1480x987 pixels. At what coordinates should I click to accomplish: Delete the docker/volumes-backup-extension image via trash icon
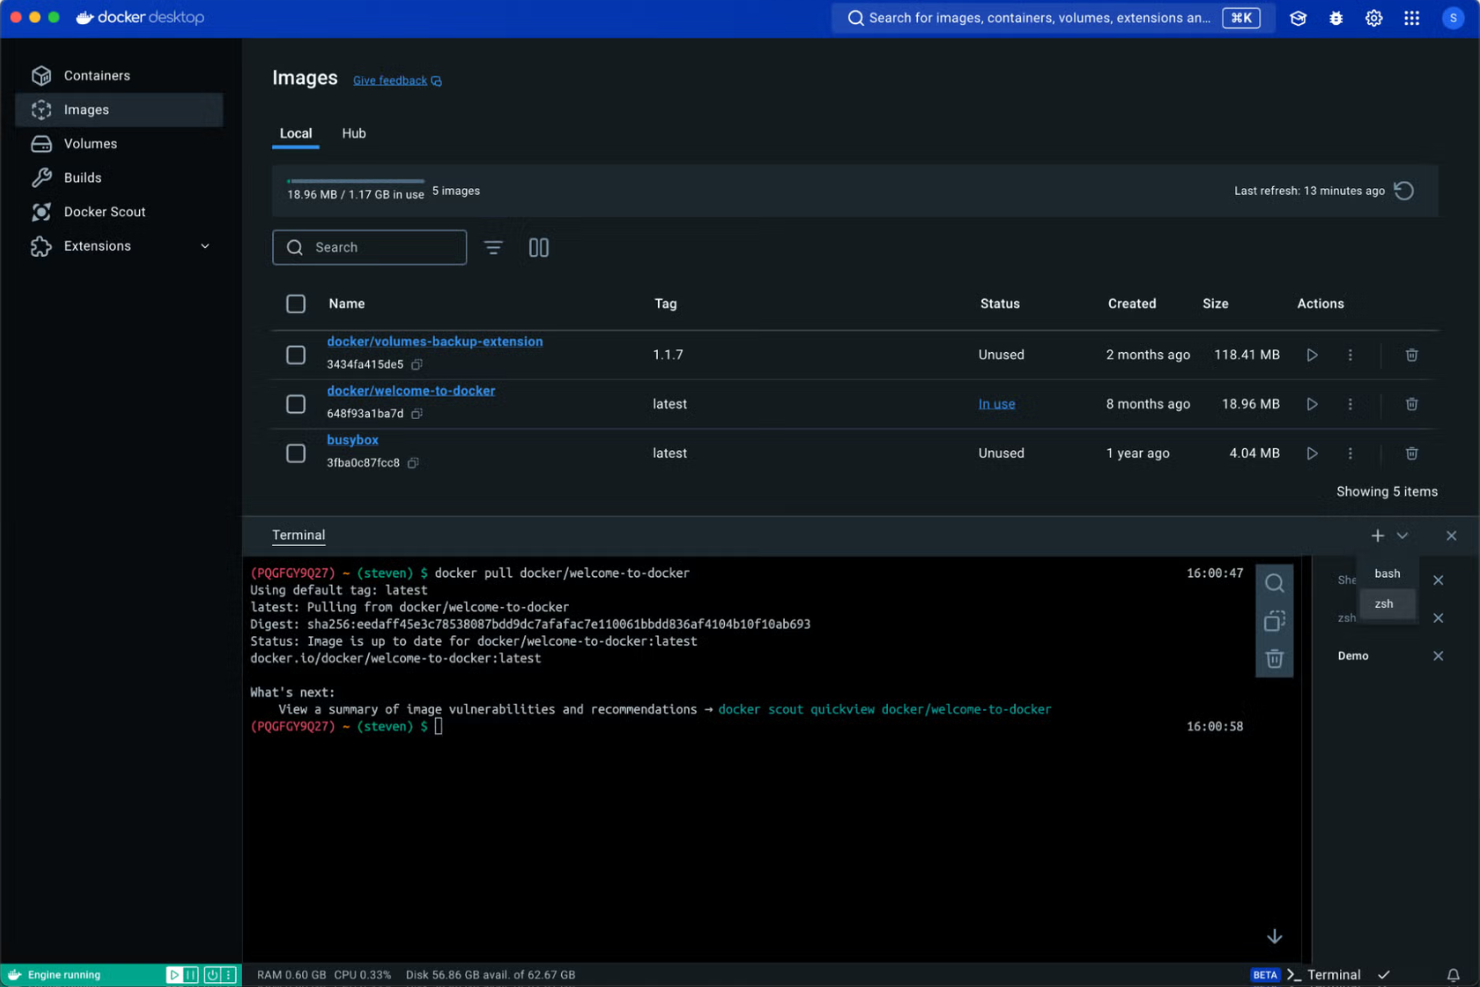point(1411,354)
